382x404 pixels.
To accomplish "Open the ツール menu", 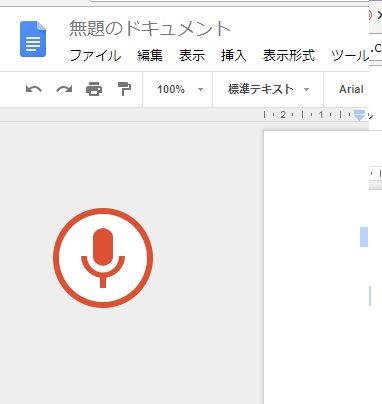I will [x=350, y=55].
